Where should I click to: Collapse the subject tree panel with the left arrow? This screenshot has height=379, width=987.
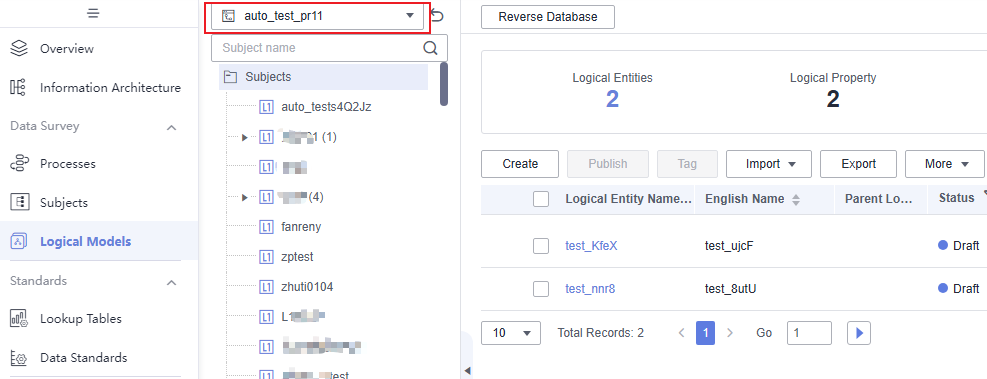click(x=467, y=370)
